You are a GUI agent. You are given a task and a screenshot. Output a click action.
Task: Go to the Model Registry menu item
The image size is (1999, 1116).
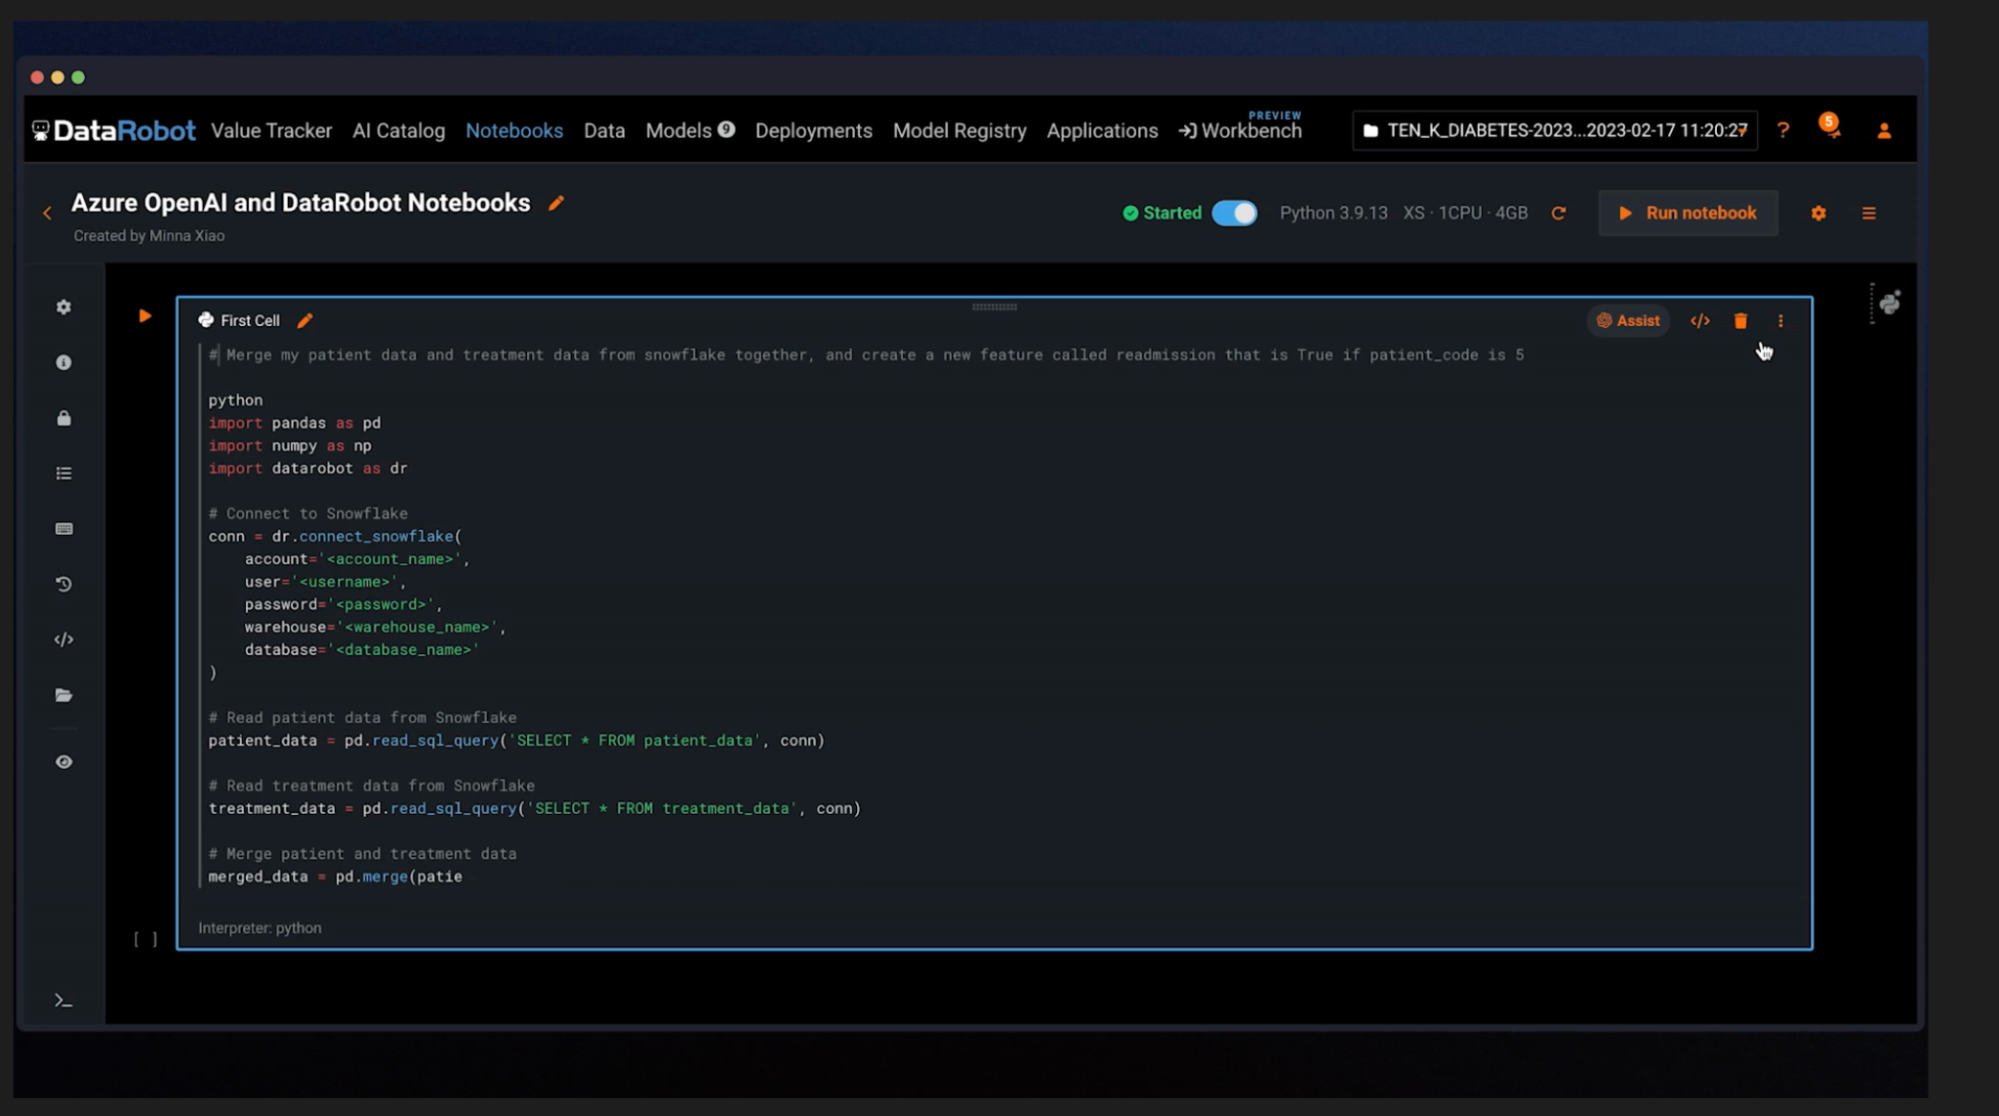959,131
